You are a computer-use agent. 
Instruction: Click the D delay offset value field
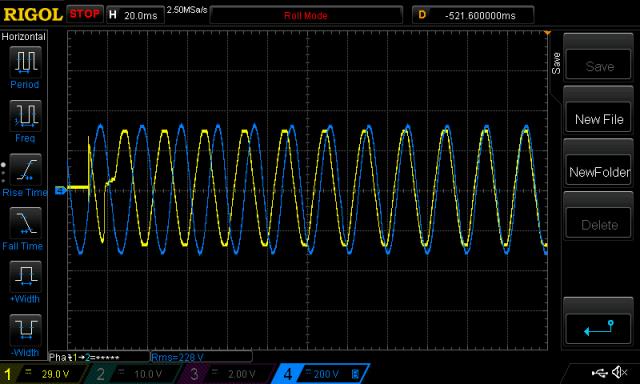coord(473,16)
